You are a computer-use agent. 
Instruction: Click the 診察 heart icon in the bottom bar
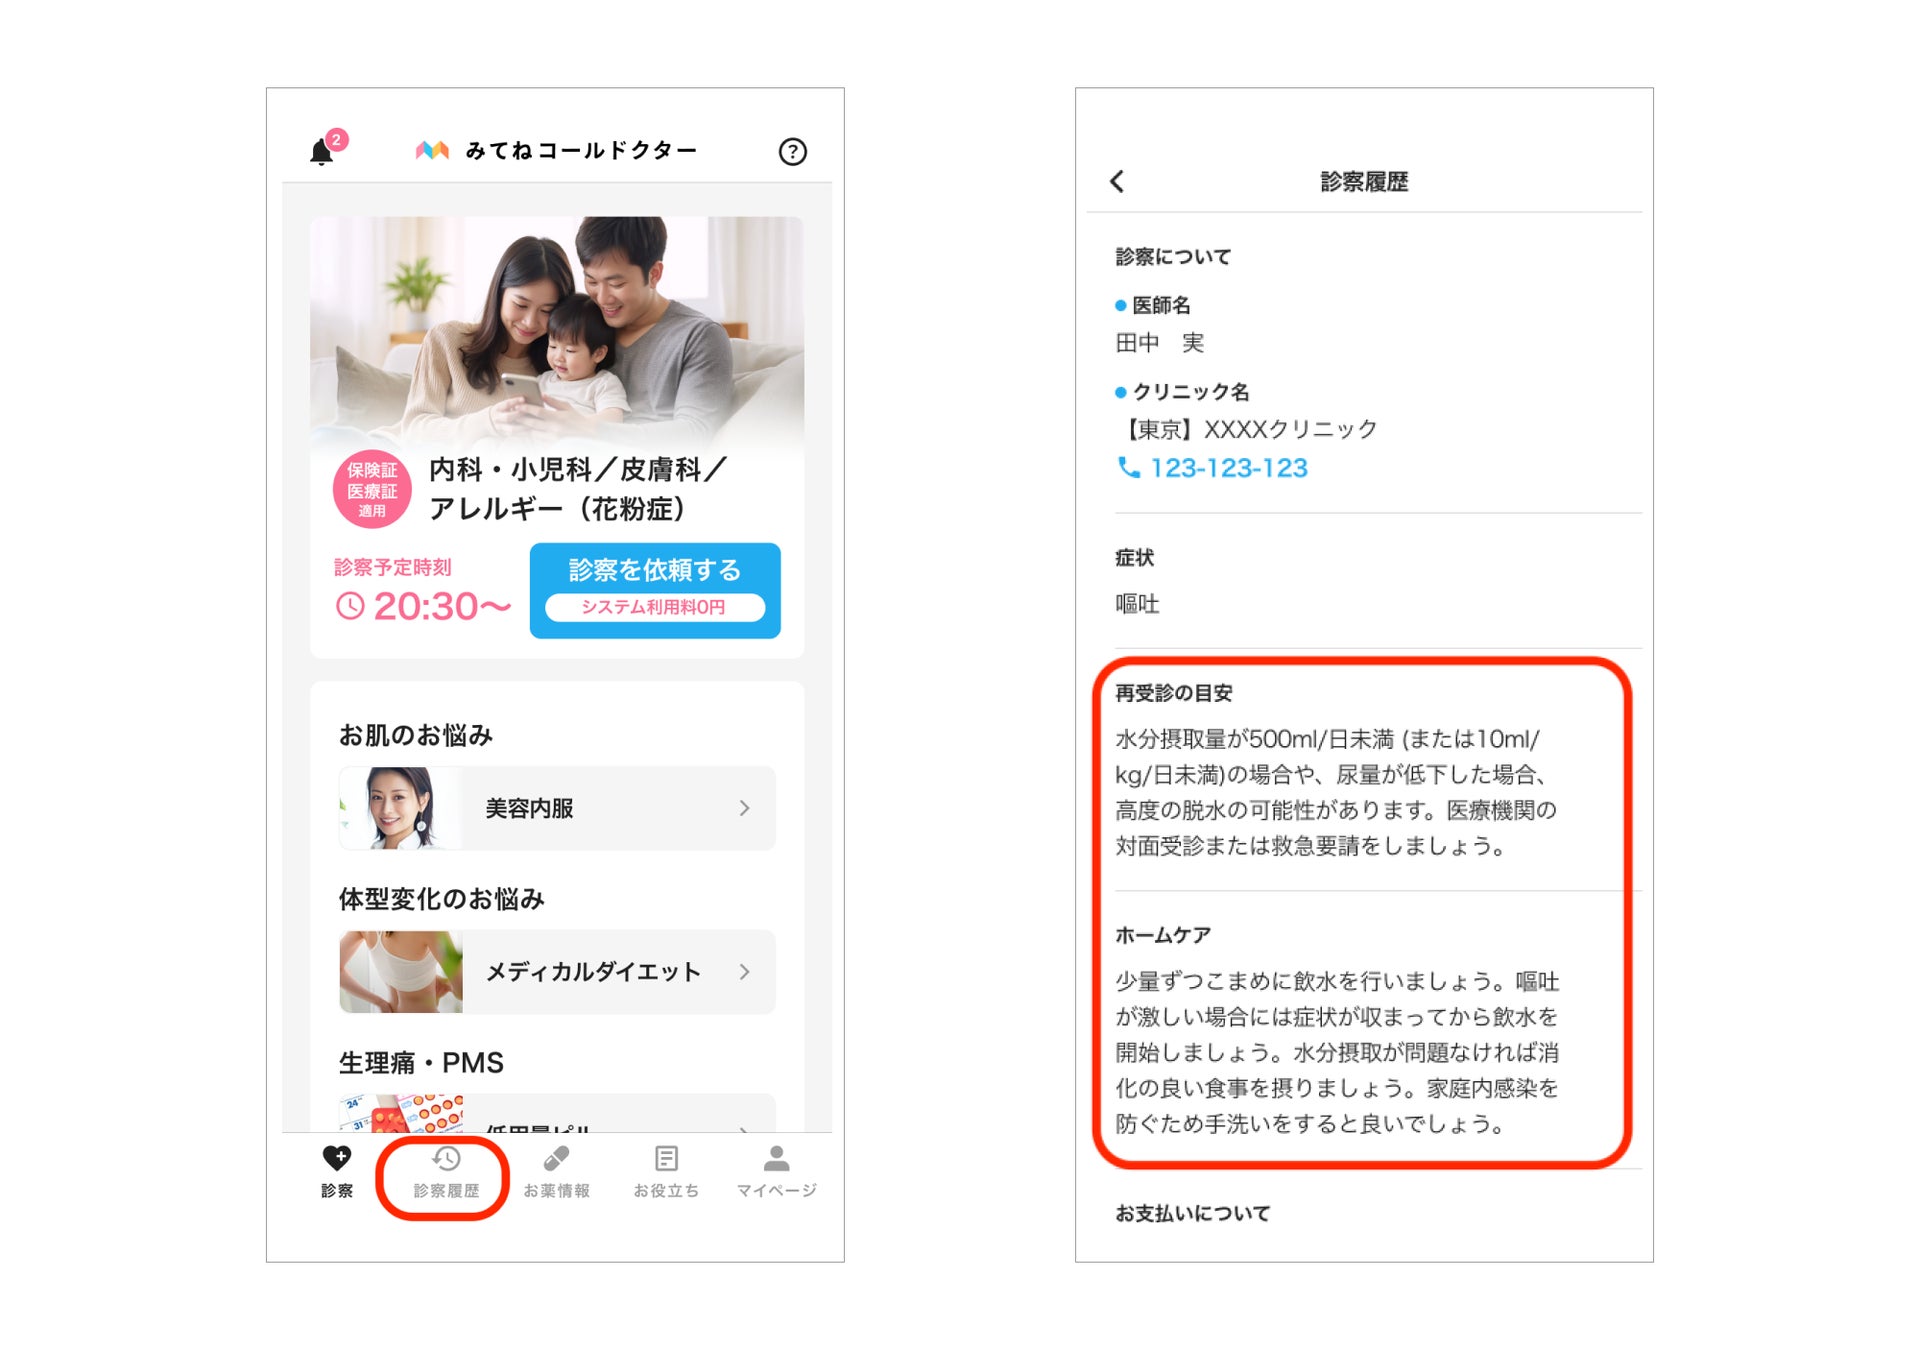coord(337,1159)
